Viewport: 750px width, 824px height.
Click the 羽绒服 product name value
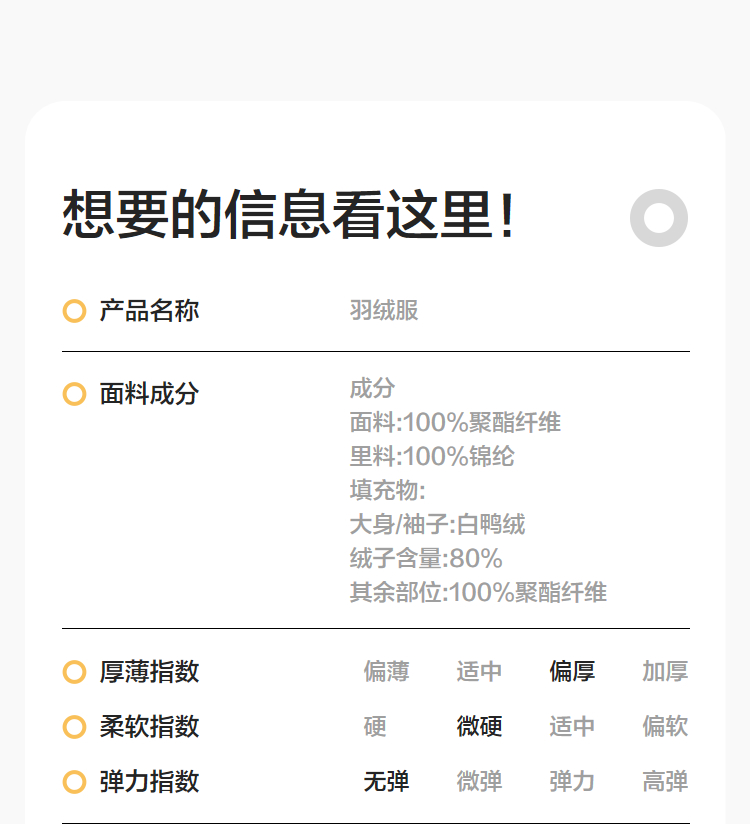click(x=384, y=311)
